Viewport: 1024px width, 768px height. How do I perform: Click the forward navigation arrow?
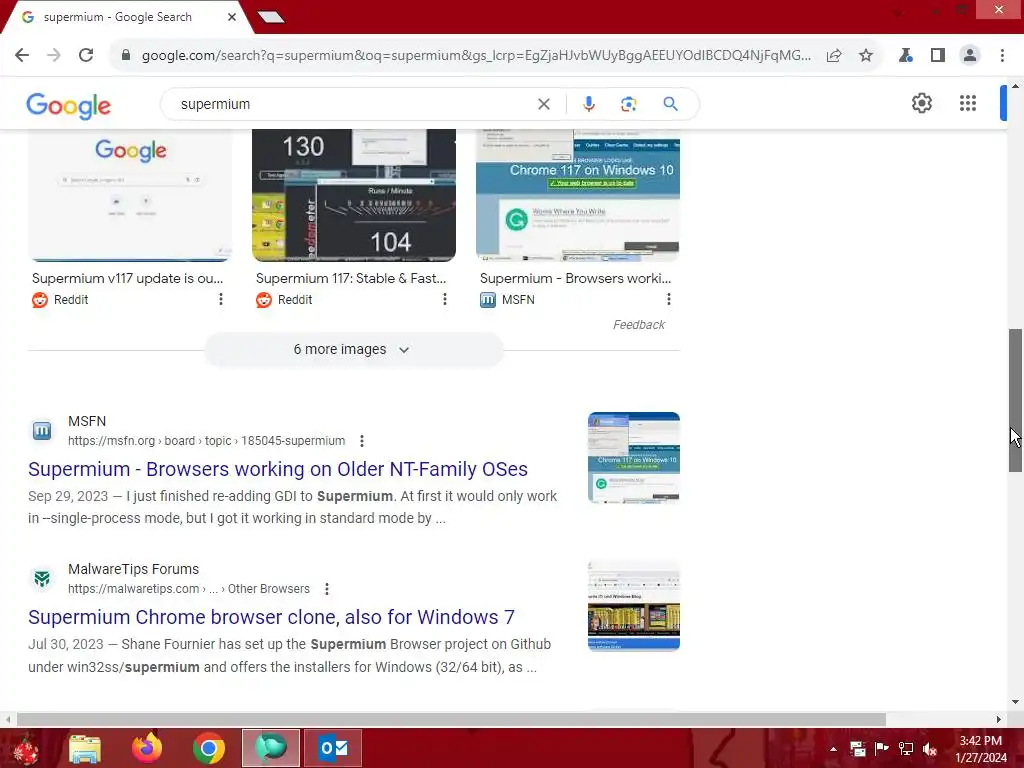(x=54, y=56)
